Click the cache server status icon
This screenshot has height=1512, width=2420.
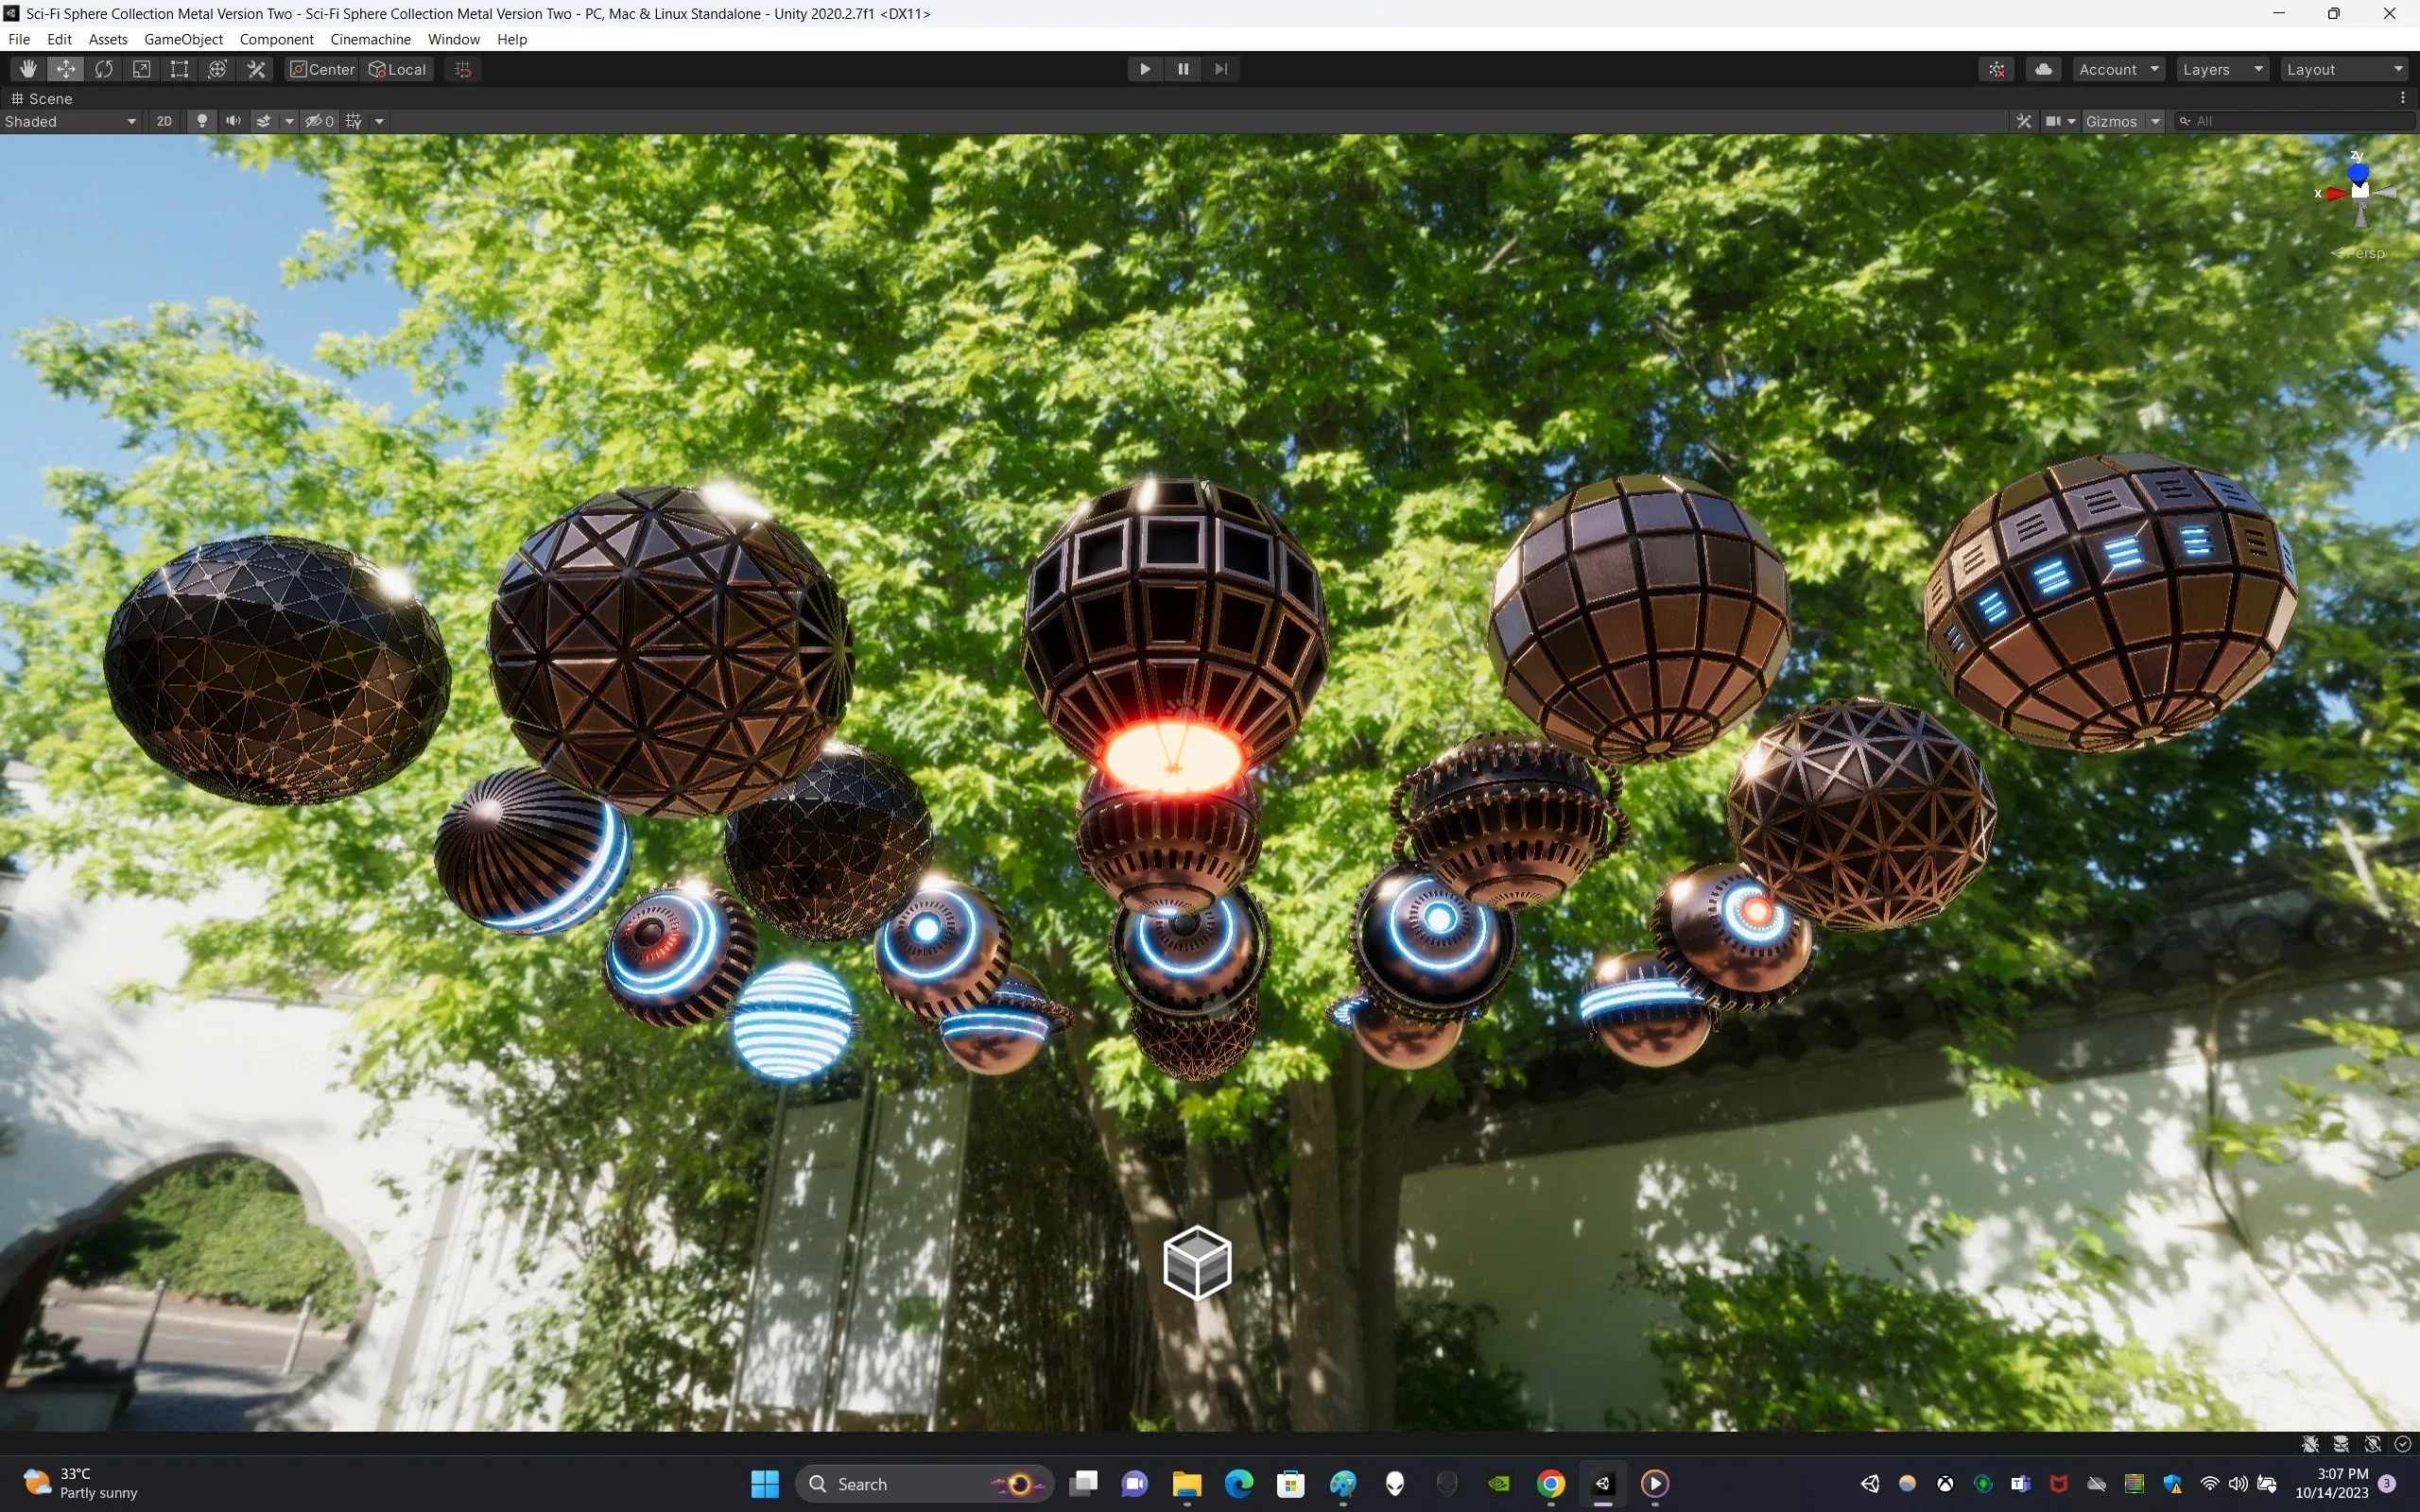click(x=2341, y=1443)
